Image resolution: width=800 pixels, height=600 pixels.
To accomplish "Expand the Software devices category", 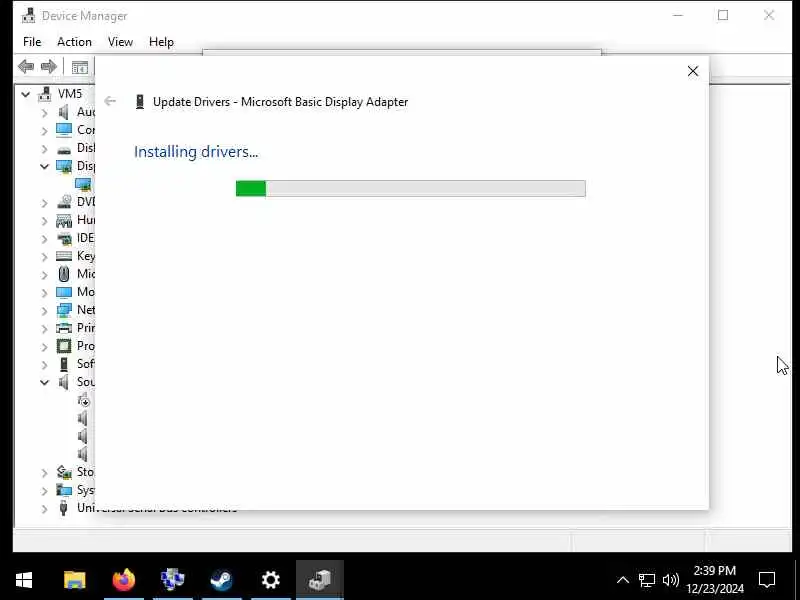I will (44, 364).
